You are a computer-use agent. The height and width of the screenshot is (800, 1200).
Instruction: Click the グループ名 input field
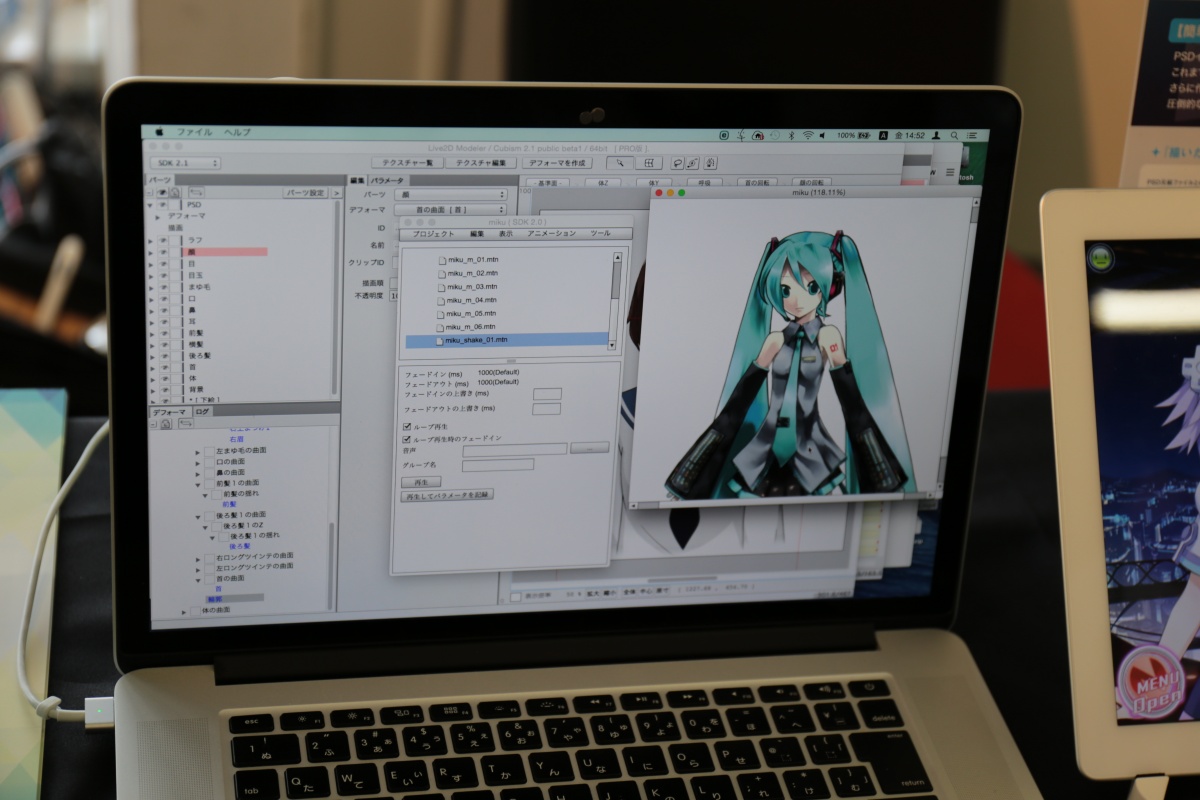498,465
